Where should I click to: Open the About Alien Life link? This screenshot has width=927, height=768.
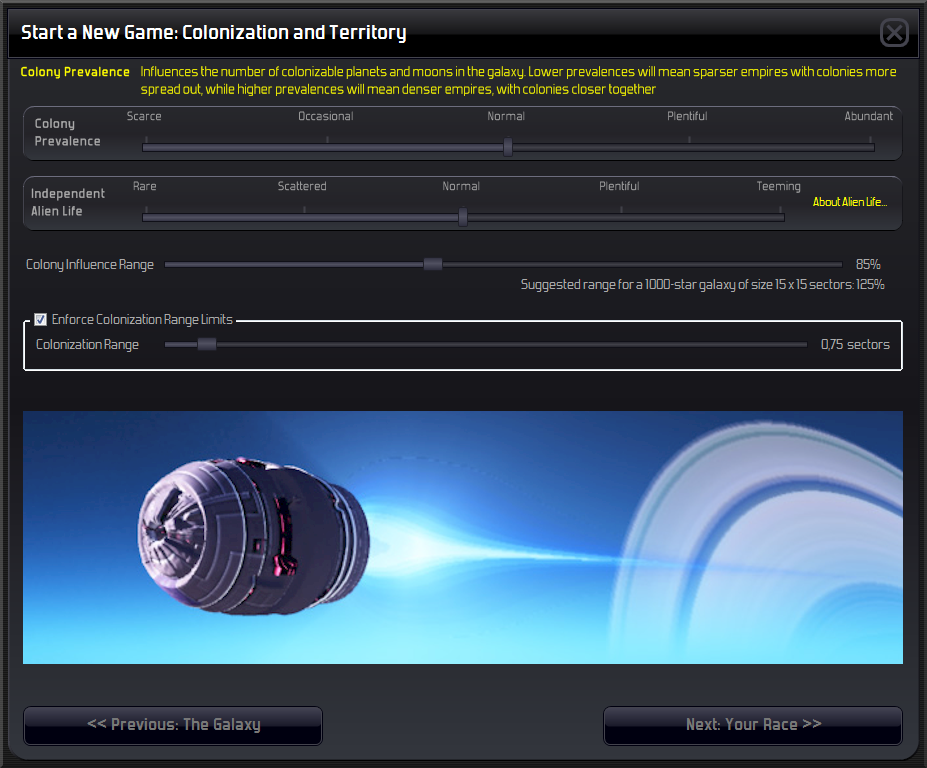tap(850, 202)
